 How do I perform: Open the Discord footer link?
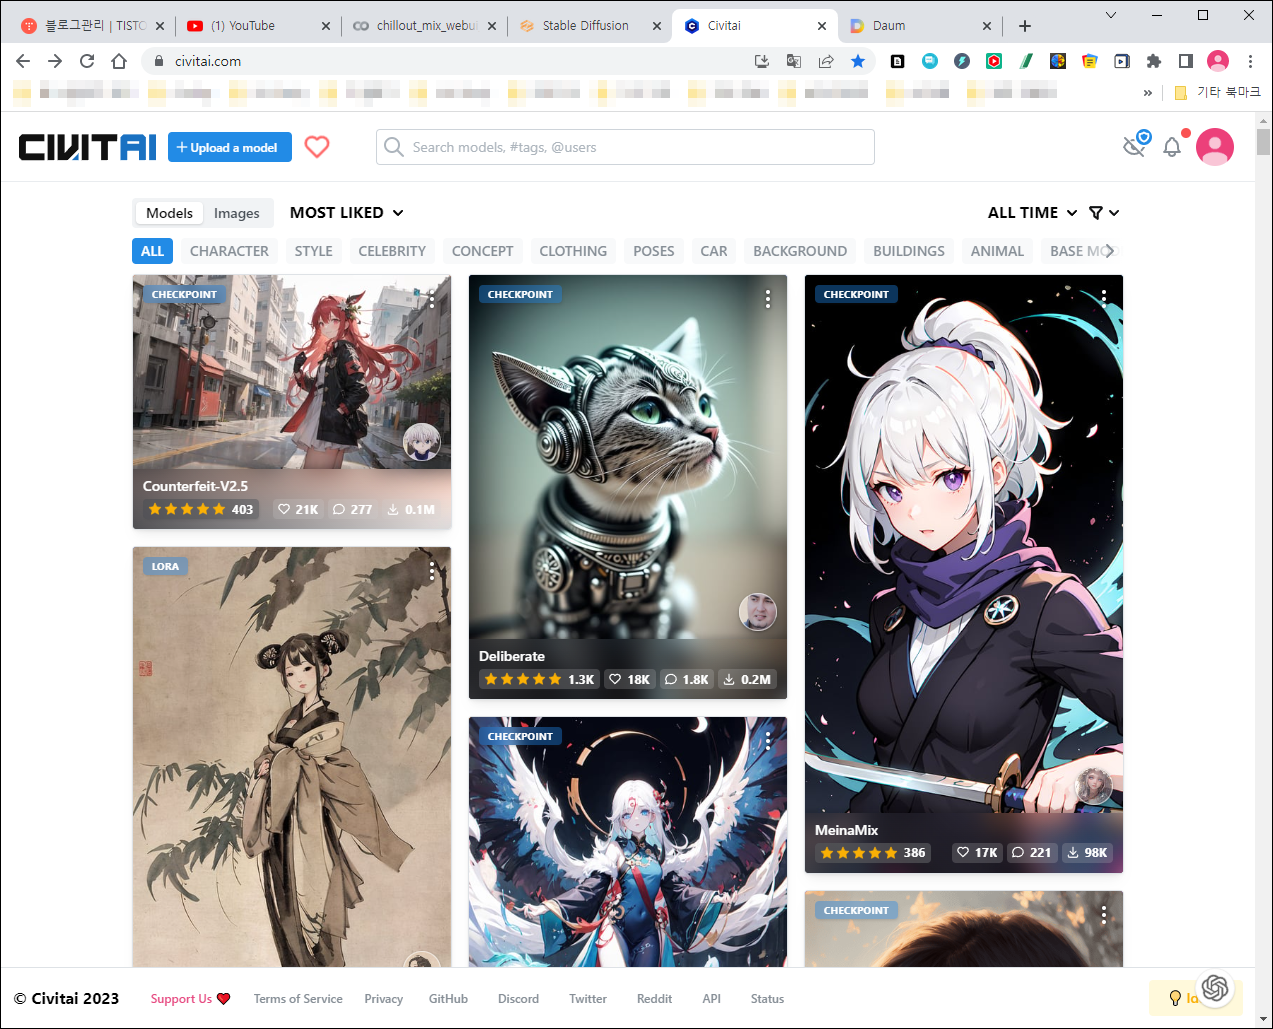518,998
